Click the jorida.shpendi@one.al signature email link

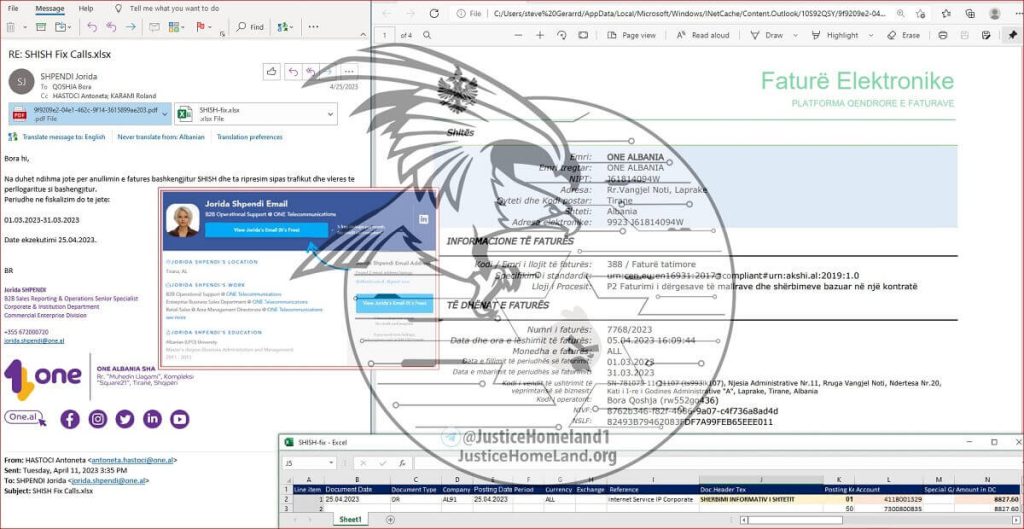[33, 341]
